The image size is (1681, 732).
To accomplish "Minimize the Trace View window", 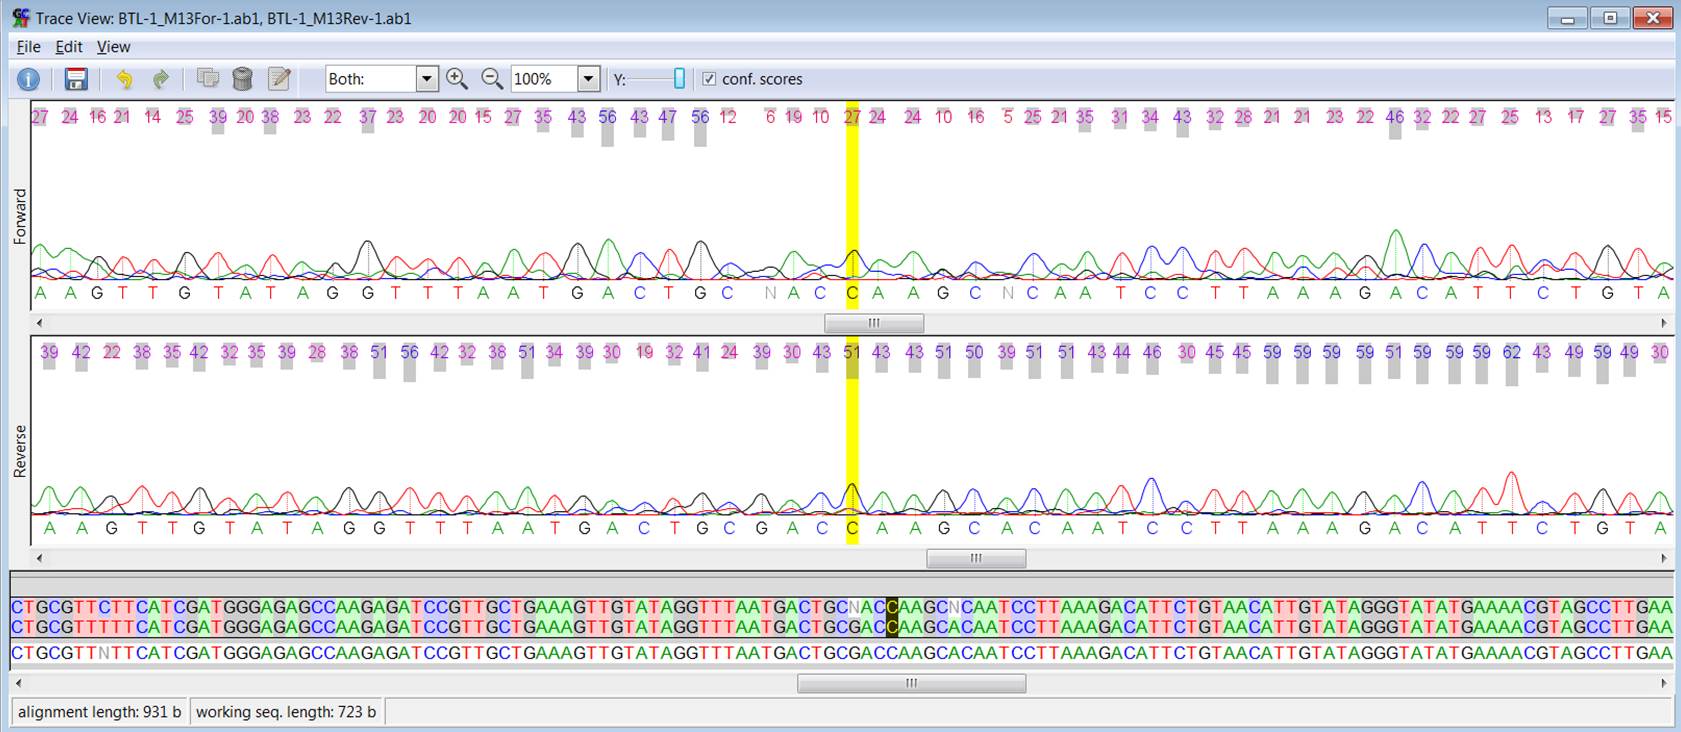I will click(1567, 18).
